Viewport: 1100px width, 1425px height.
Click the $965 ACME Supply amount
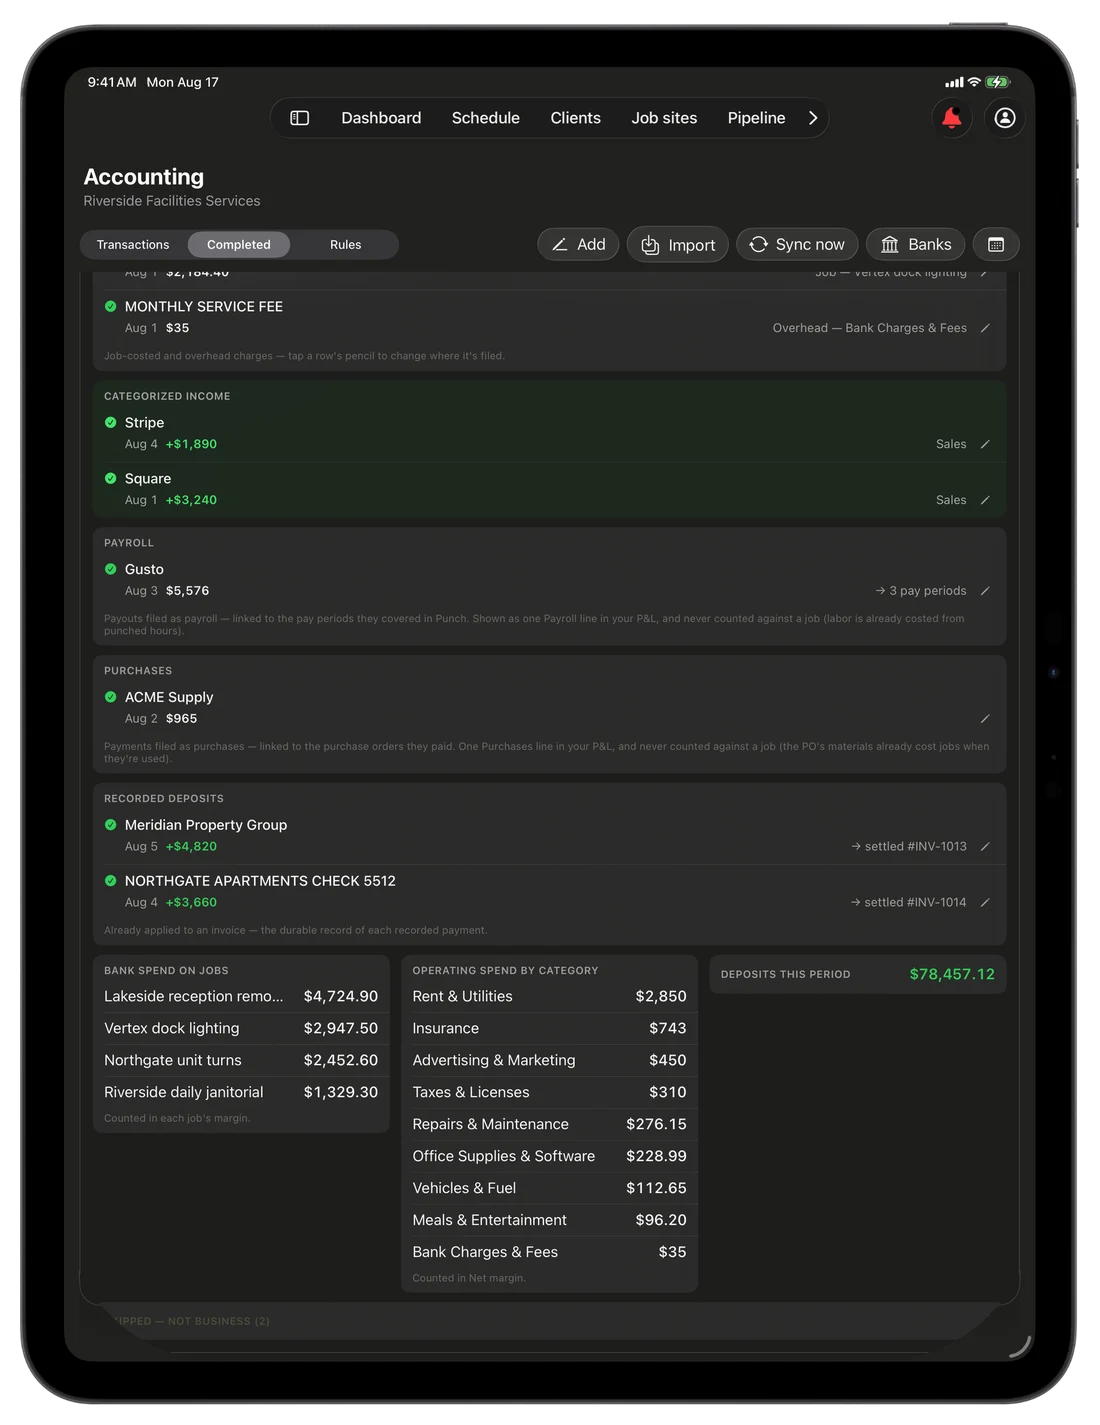(x=181, y=719)
